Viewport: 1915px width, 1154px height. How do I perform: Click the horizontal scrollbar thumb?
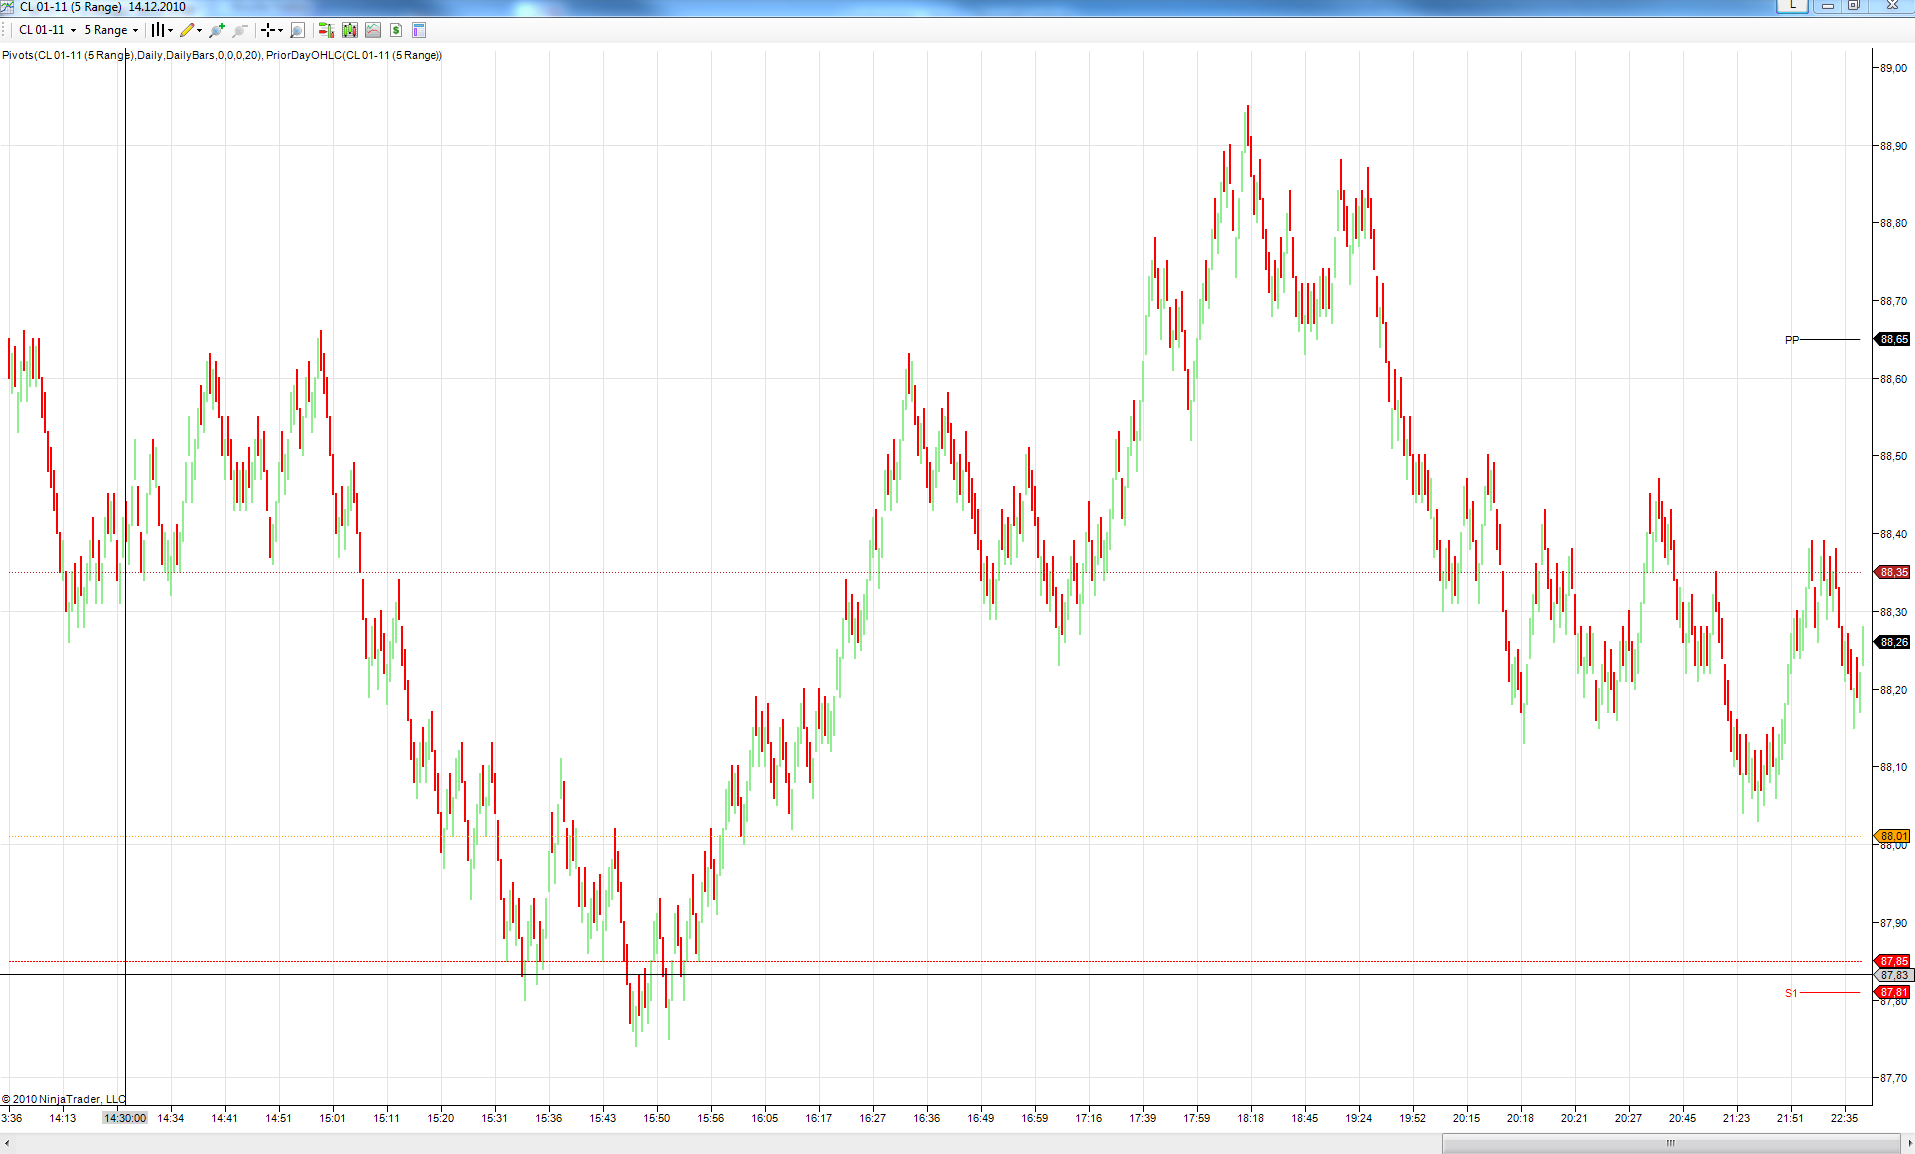tap(1670, 1143)
